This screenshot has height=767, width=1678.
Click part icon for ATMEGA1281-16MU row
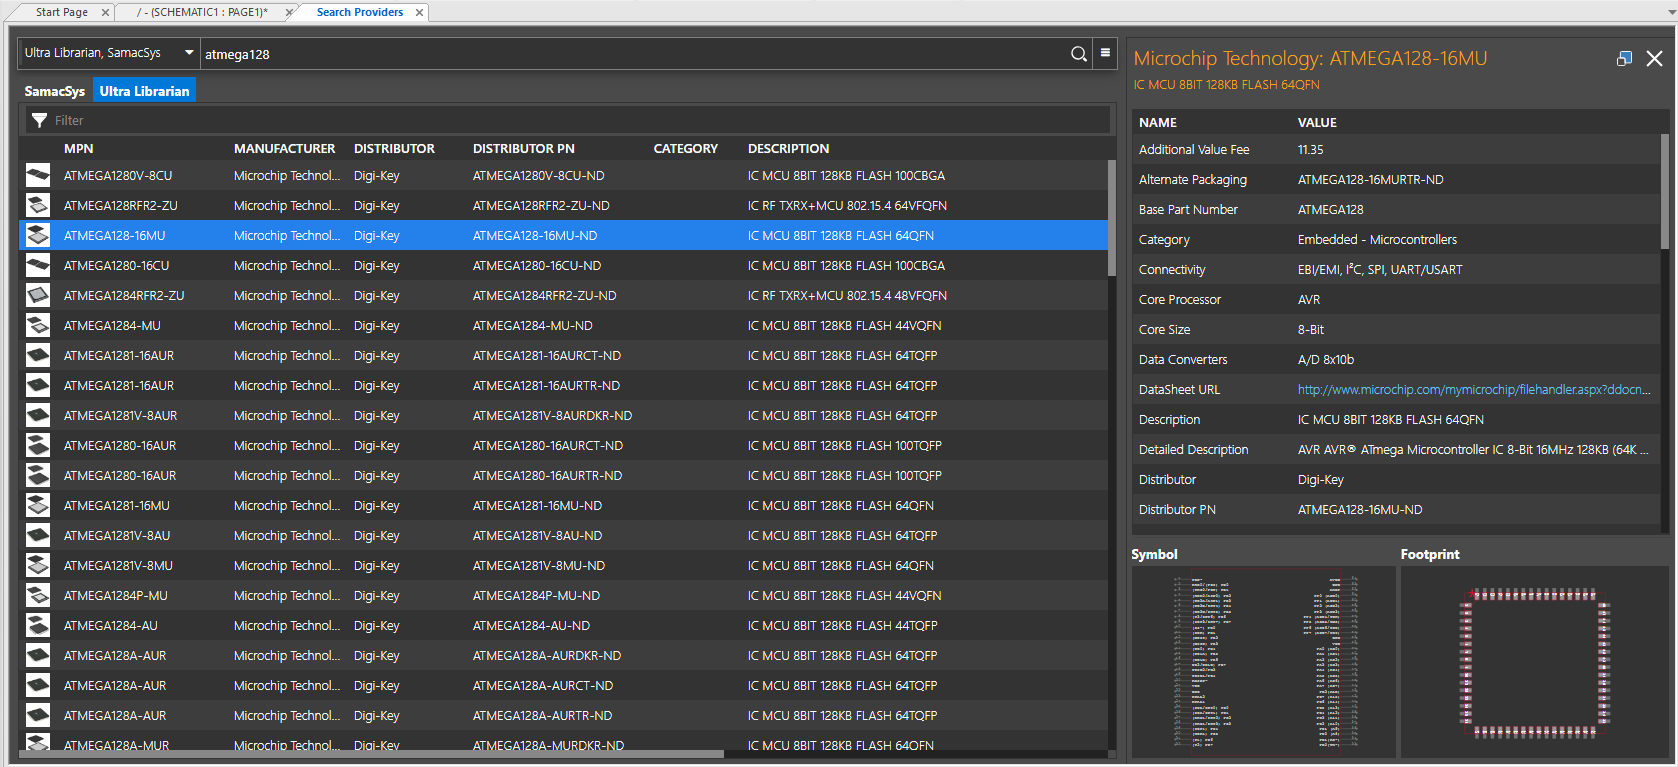click(x=38, y=505)
